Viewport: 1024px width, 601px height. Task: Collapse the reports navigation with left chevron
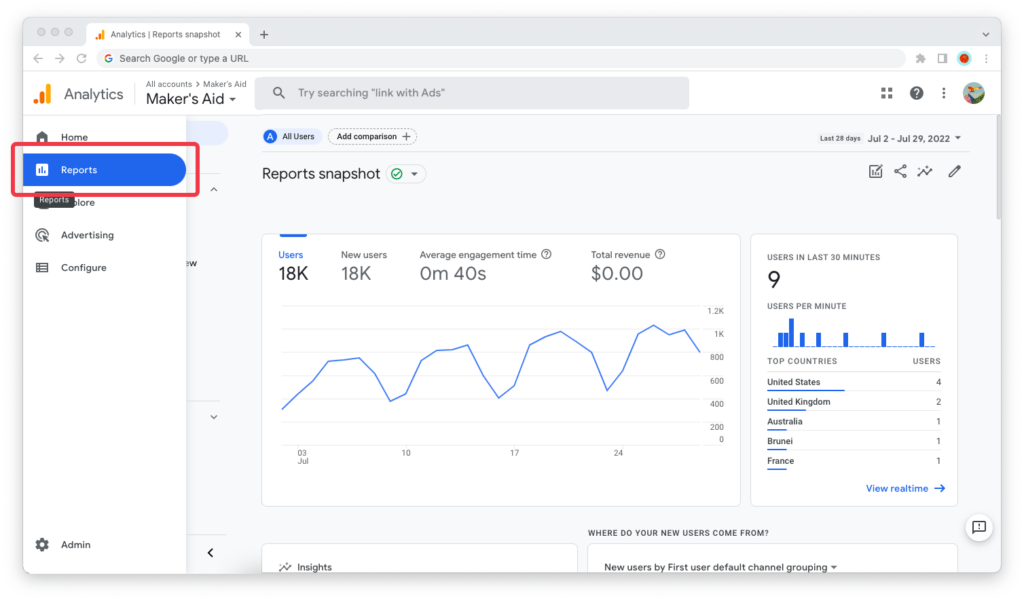coord(210,553)
